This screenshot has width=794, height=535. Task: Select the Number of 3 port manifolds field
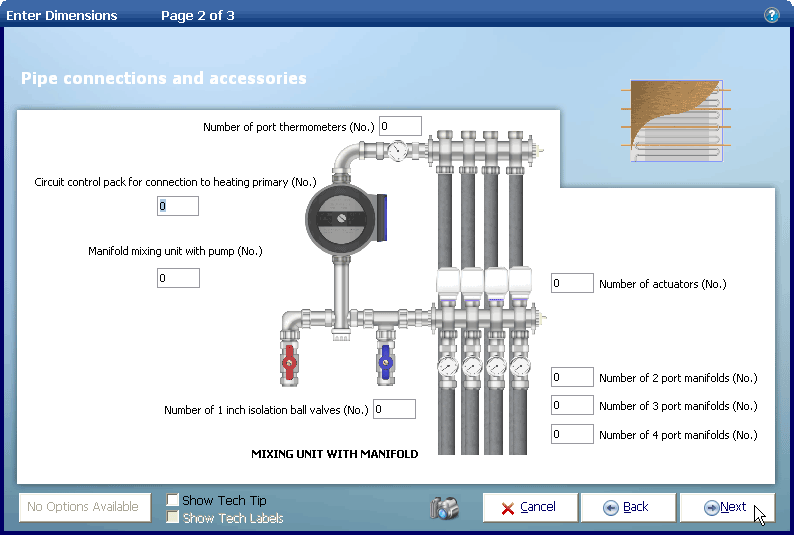572,406
